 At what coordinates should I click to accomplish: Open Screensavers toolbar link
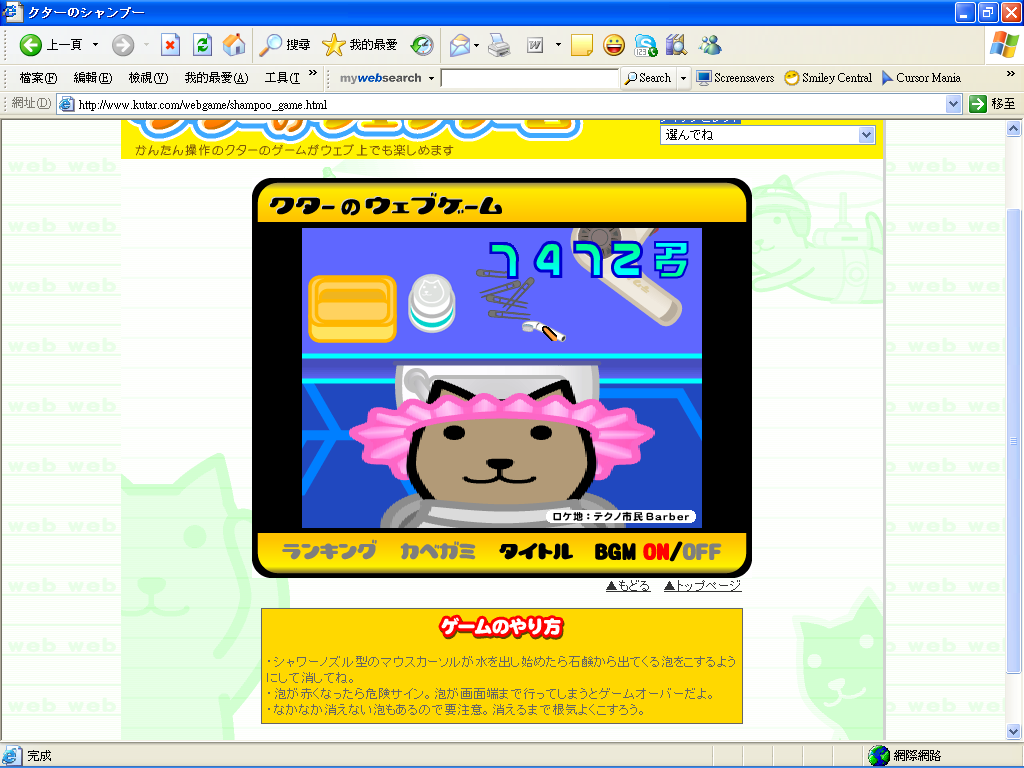point(735,78)
